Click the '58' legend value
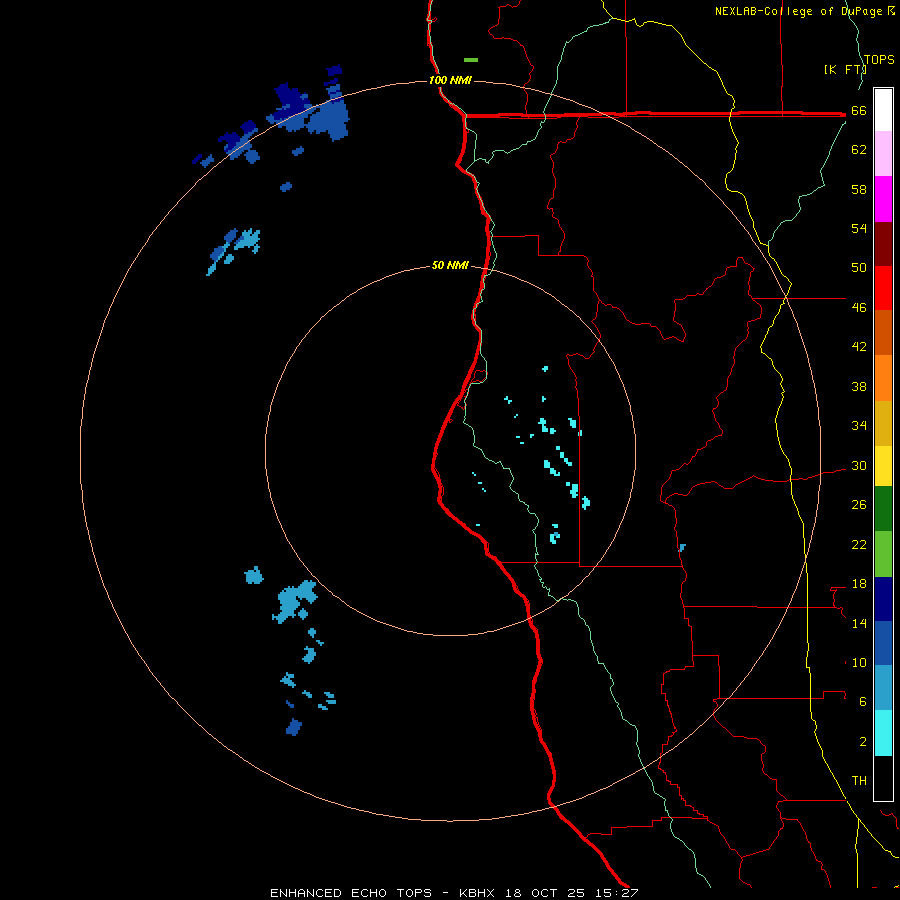900x900 pixels. tap(859, 189)
